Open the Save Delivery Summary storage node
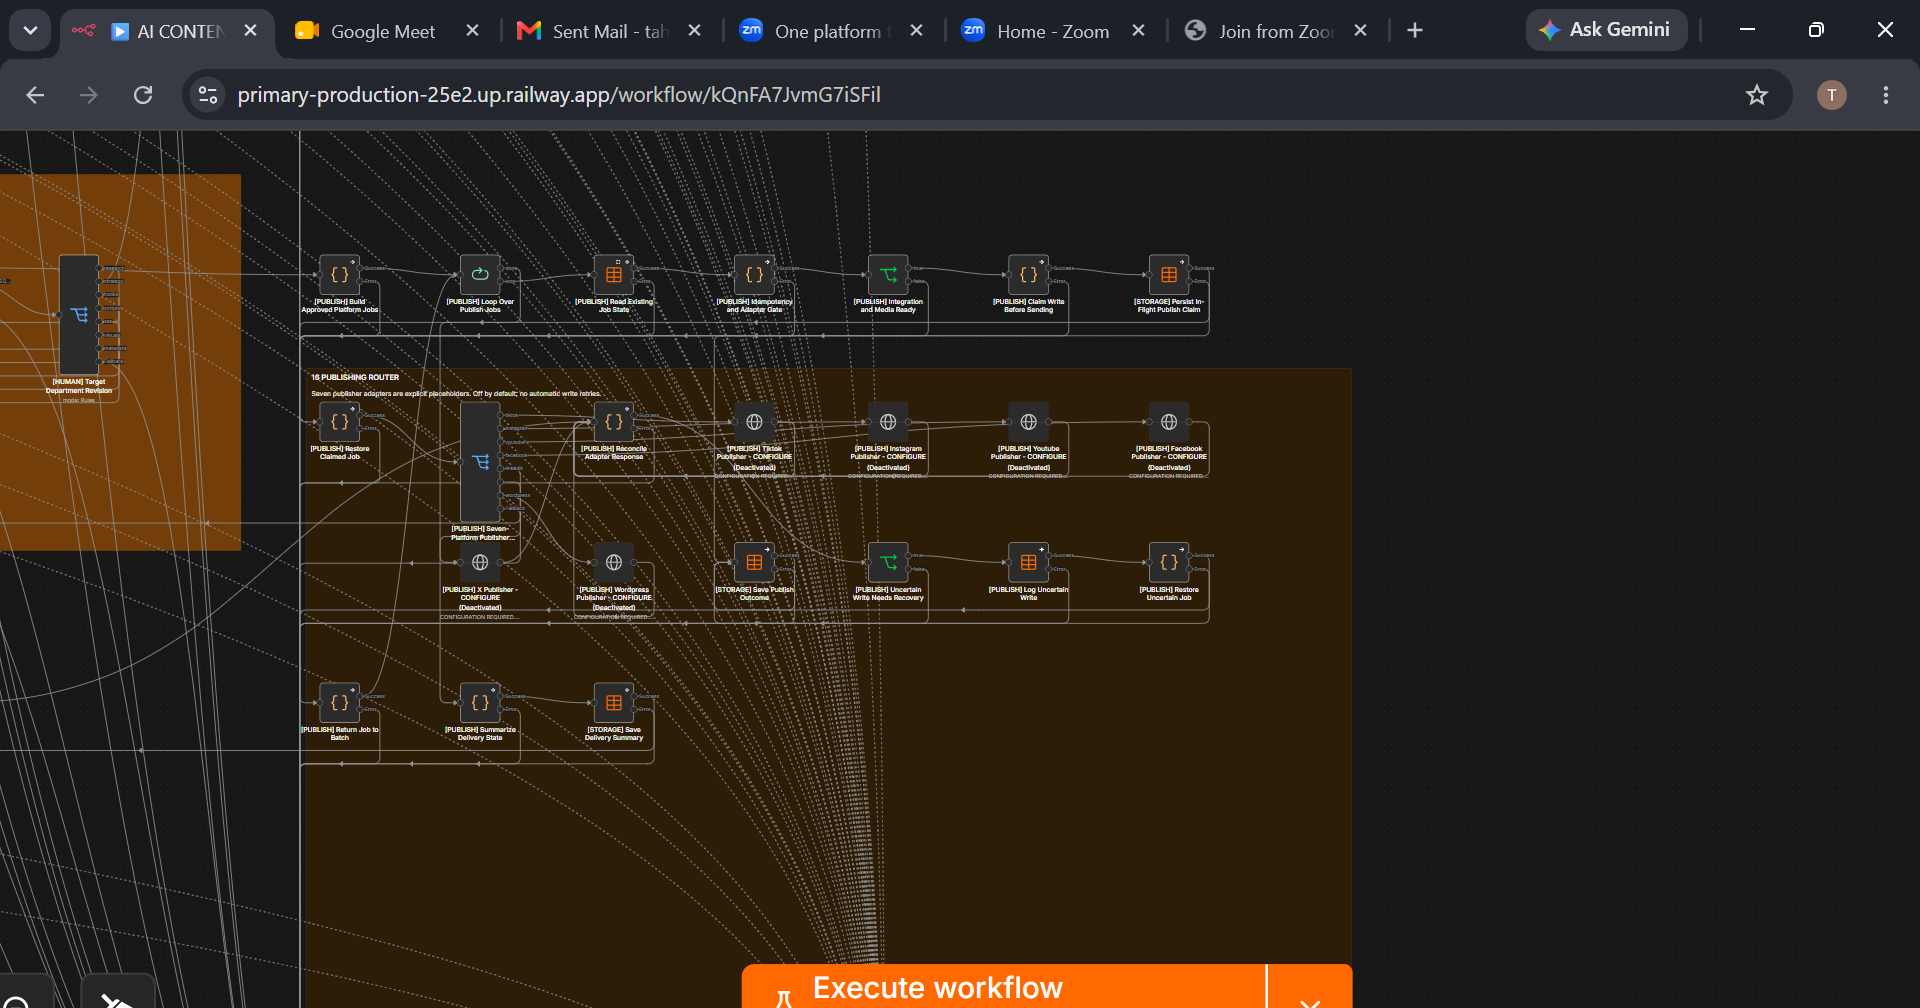The width and height of the screenshot is (1920, 1008). tap(614, 703)
